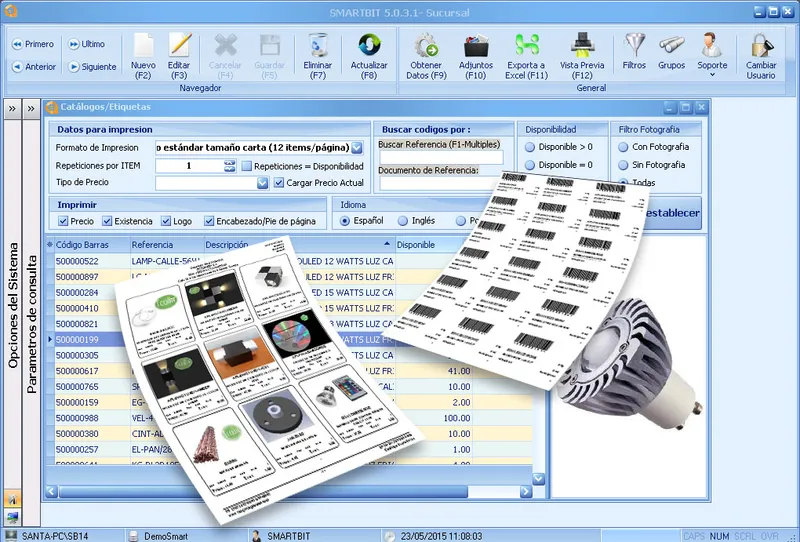Toggle Repeticiones = Disponibilidad checkbox
This screenshot has height=542, width=800.
247,166
